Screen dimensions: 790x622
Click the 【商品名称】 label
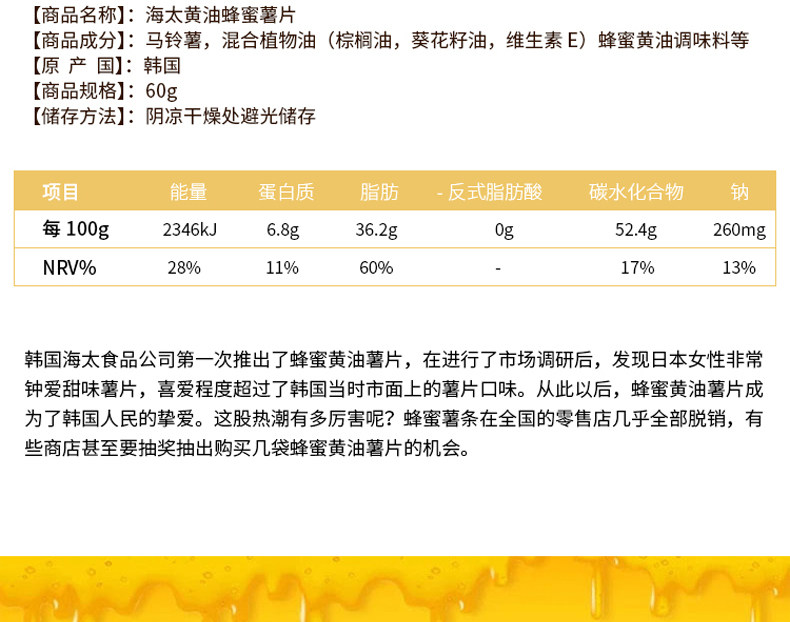(77, 15)
